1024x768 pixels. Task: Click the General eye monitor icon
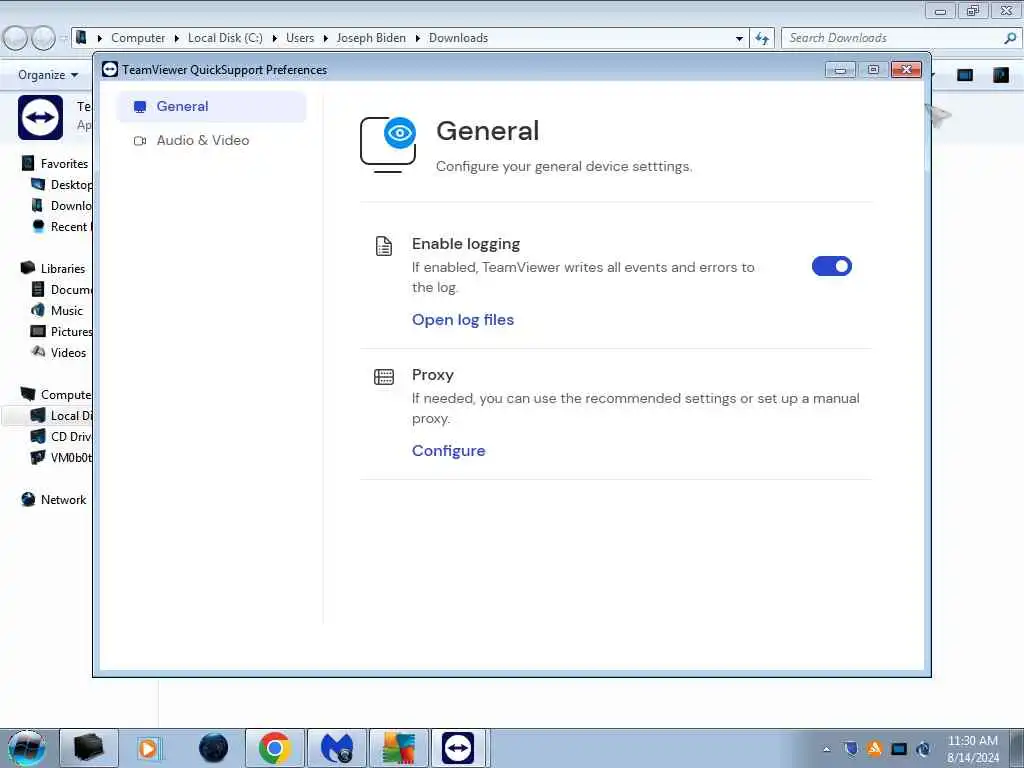point(389,144)
